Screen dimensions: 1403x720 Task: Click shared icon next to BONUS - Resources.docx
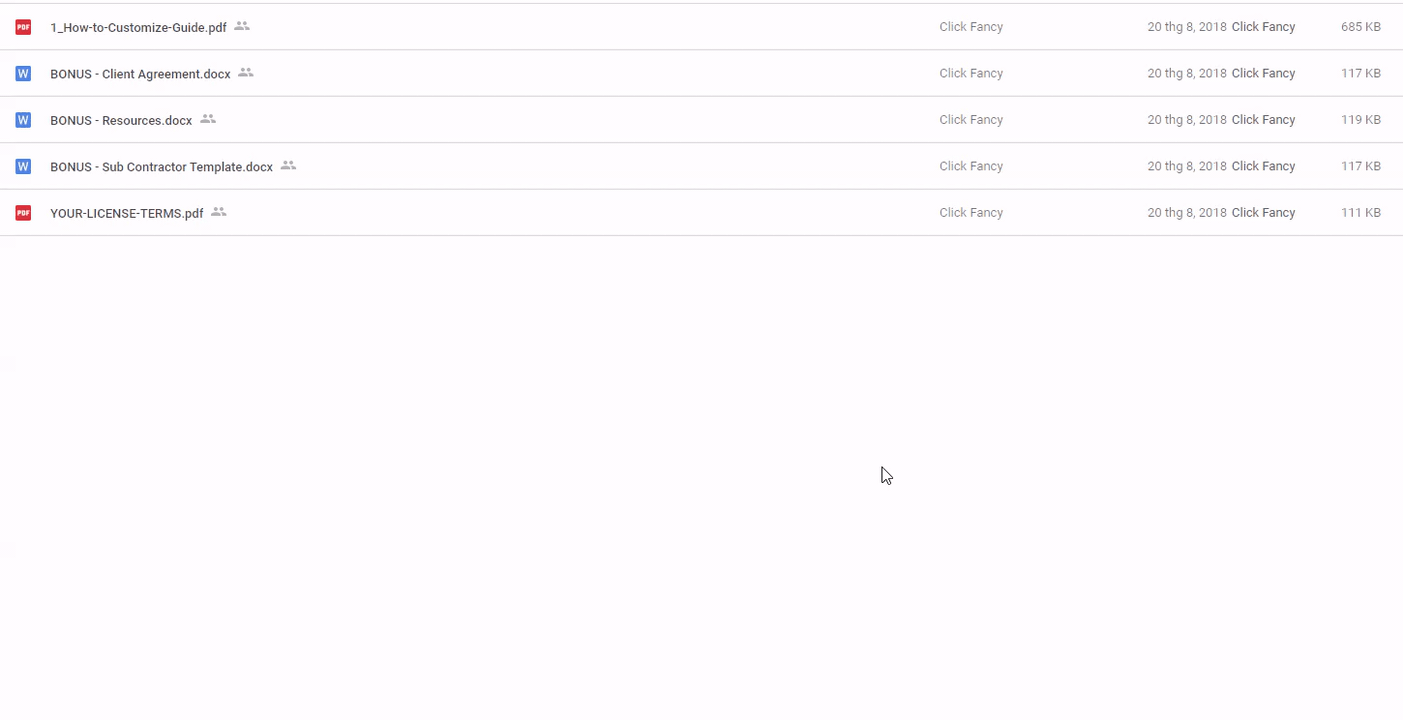(208, 119)
